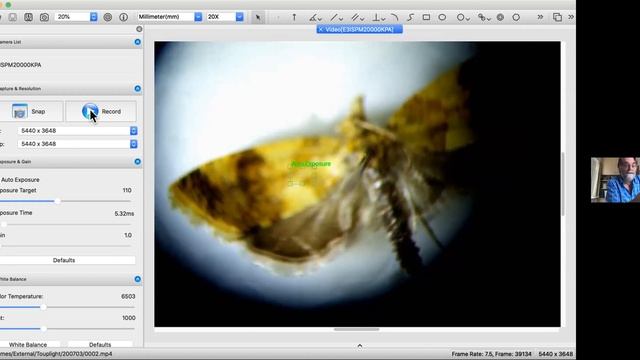
Task: Click the quick-save icon beside the camera icon
Action: coord(28,17)
